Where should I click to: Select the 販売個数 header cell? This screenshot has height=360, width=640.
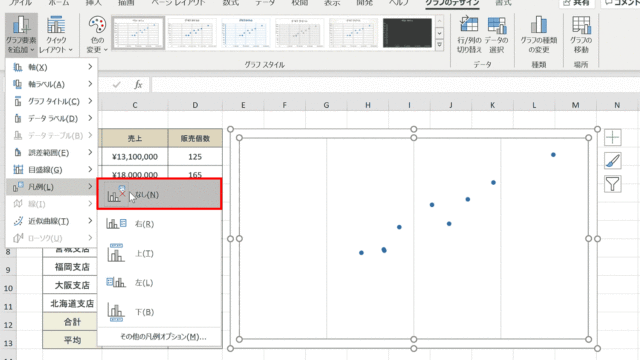pyautogui.click(x=195, y=138)
